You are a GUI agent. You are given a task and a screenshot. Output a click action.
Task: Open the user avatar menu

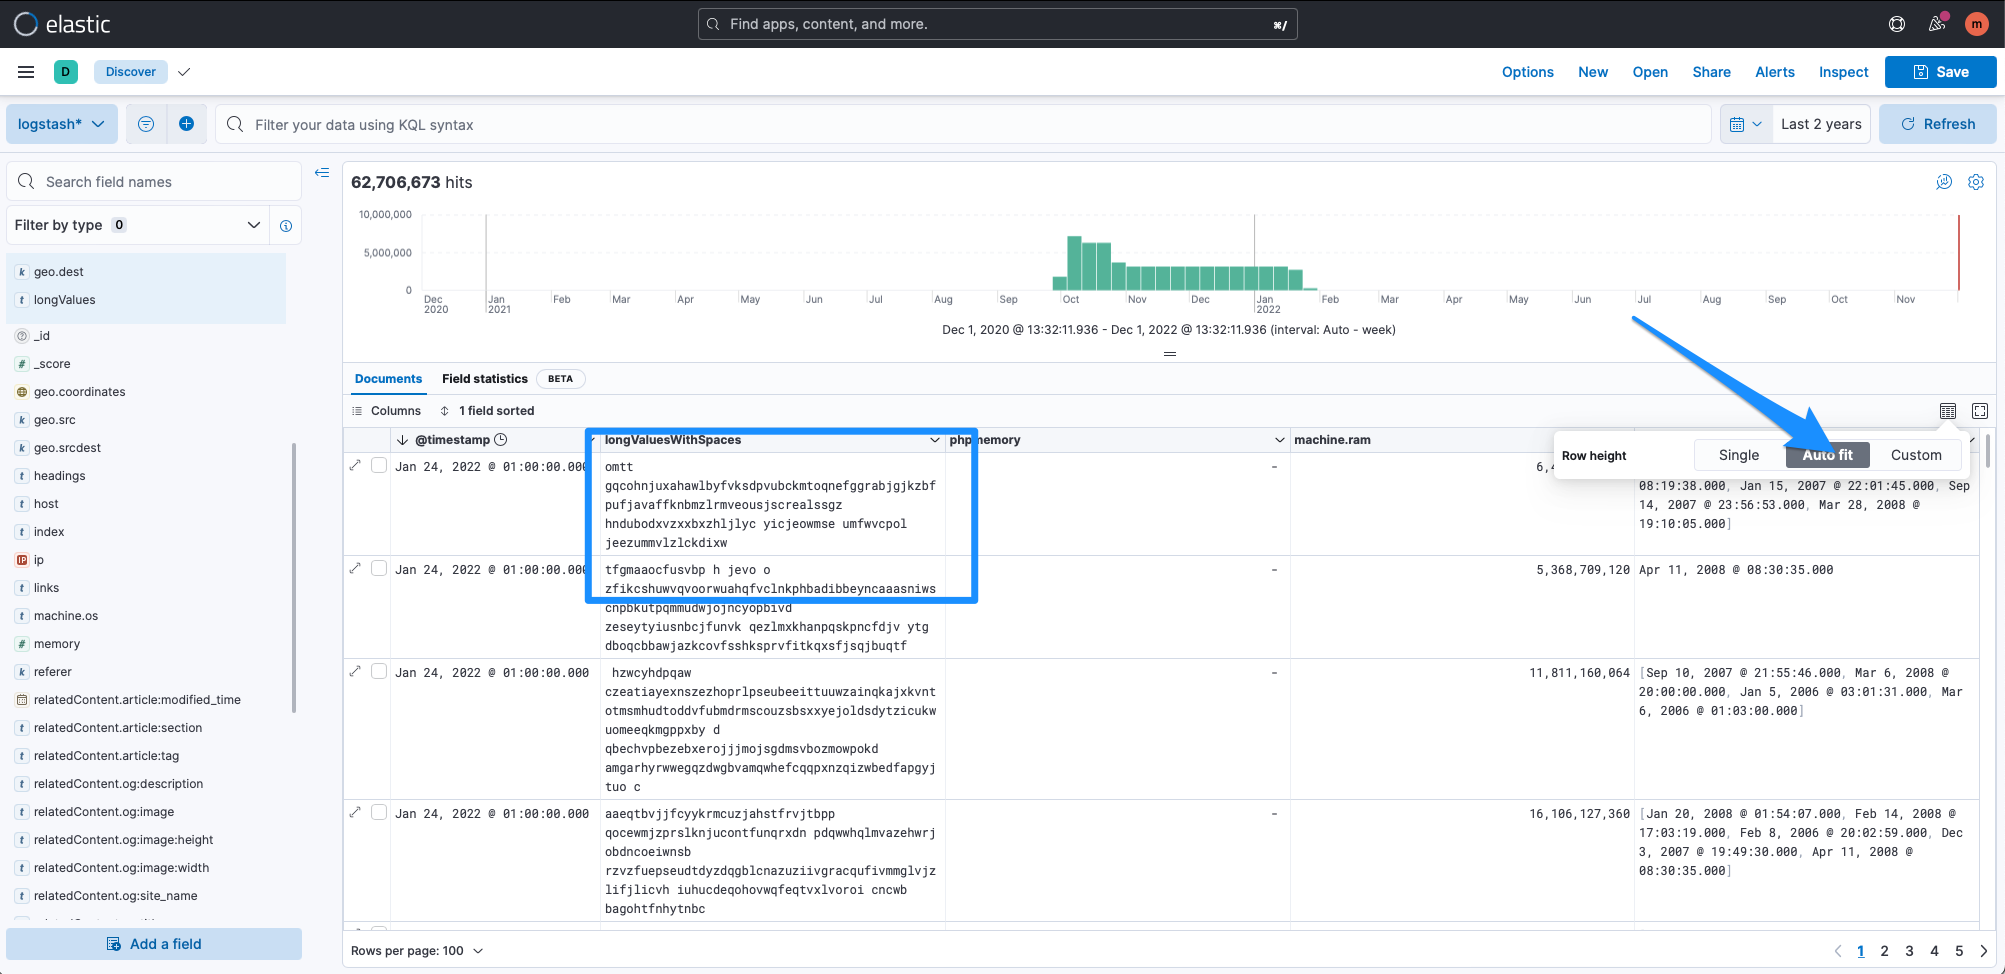pos(1976,24)
